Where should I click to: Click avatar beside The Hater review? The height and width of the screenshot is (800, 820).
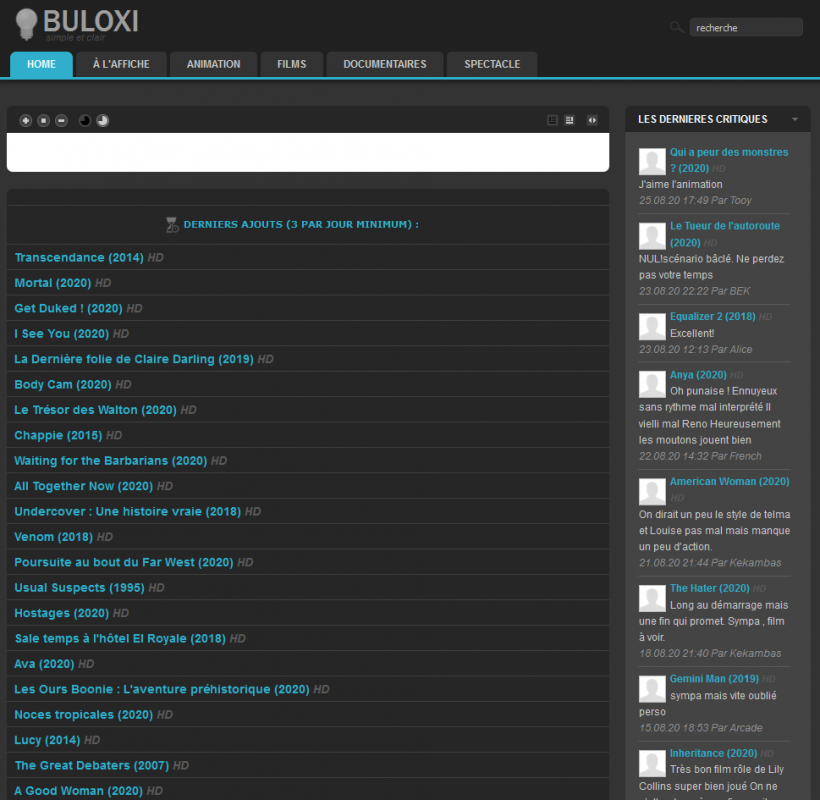click(652, 599)
